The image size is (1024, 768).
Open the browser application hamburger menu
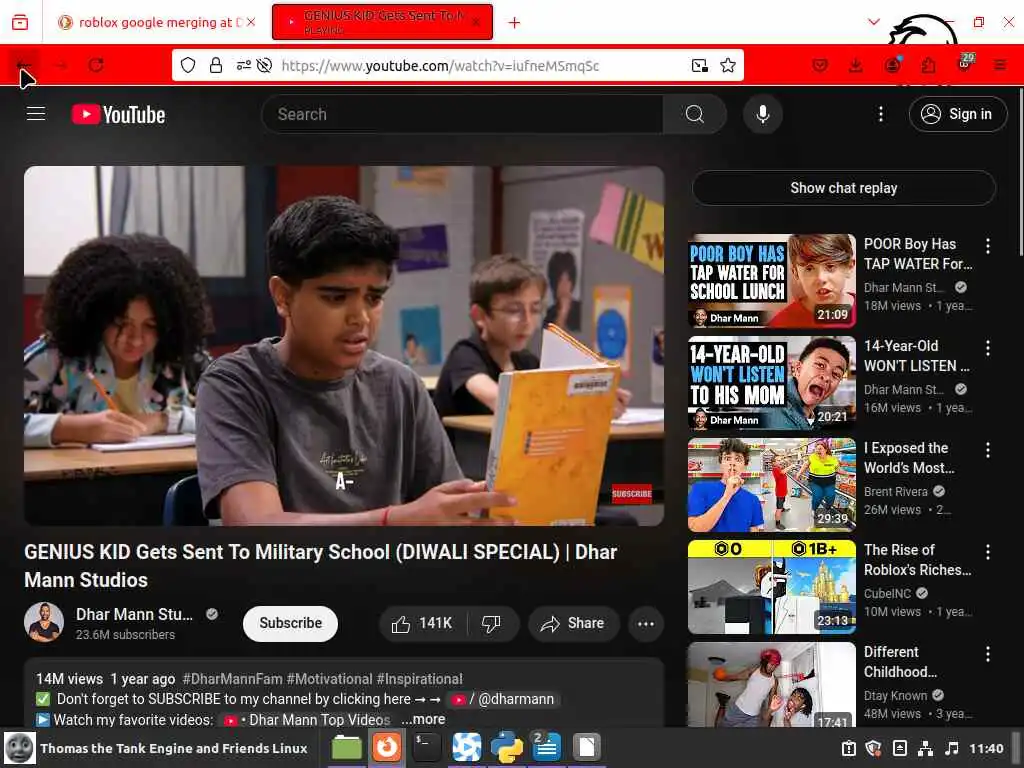[1000, 65]
